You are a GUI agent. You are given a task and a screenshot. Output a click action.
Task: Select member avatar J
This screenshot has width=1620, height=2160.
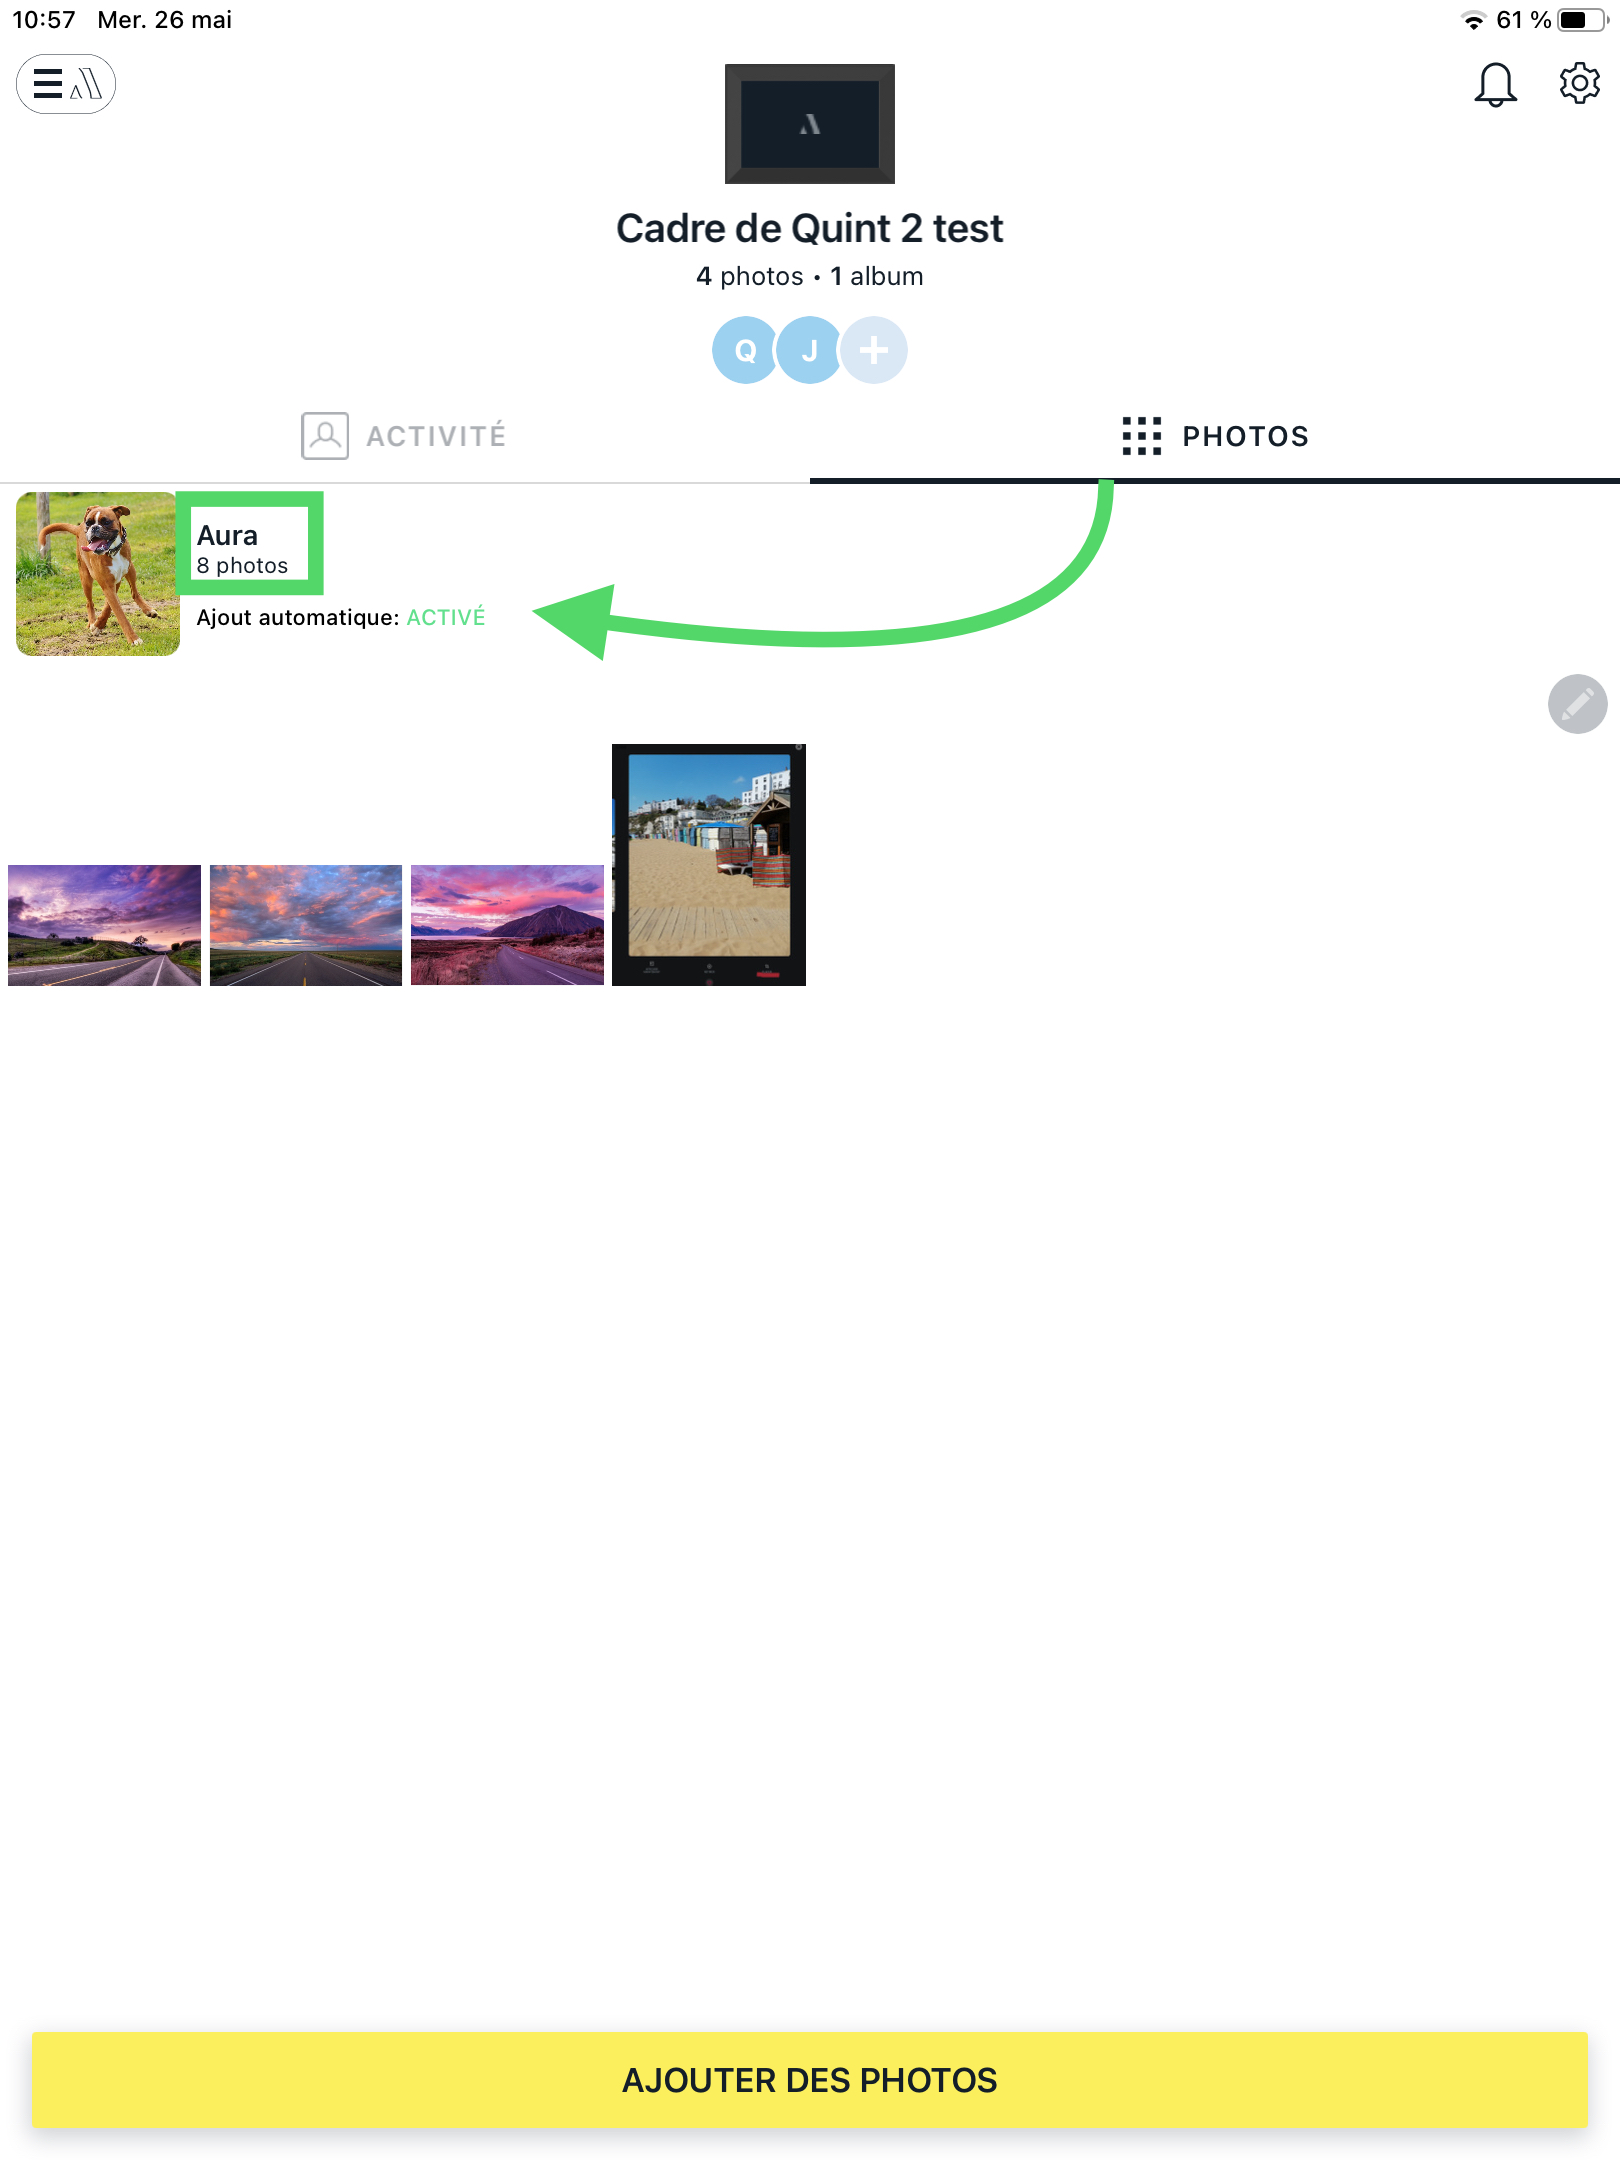[809, 350]
